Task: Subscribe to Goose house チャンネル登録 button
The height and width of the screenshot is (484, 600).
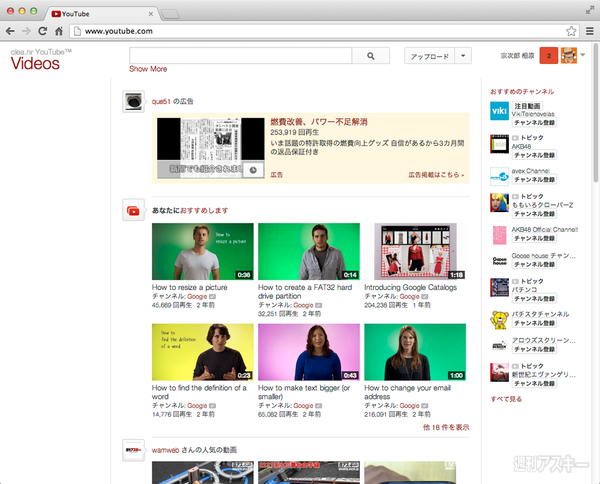Action: click(534, 264)
